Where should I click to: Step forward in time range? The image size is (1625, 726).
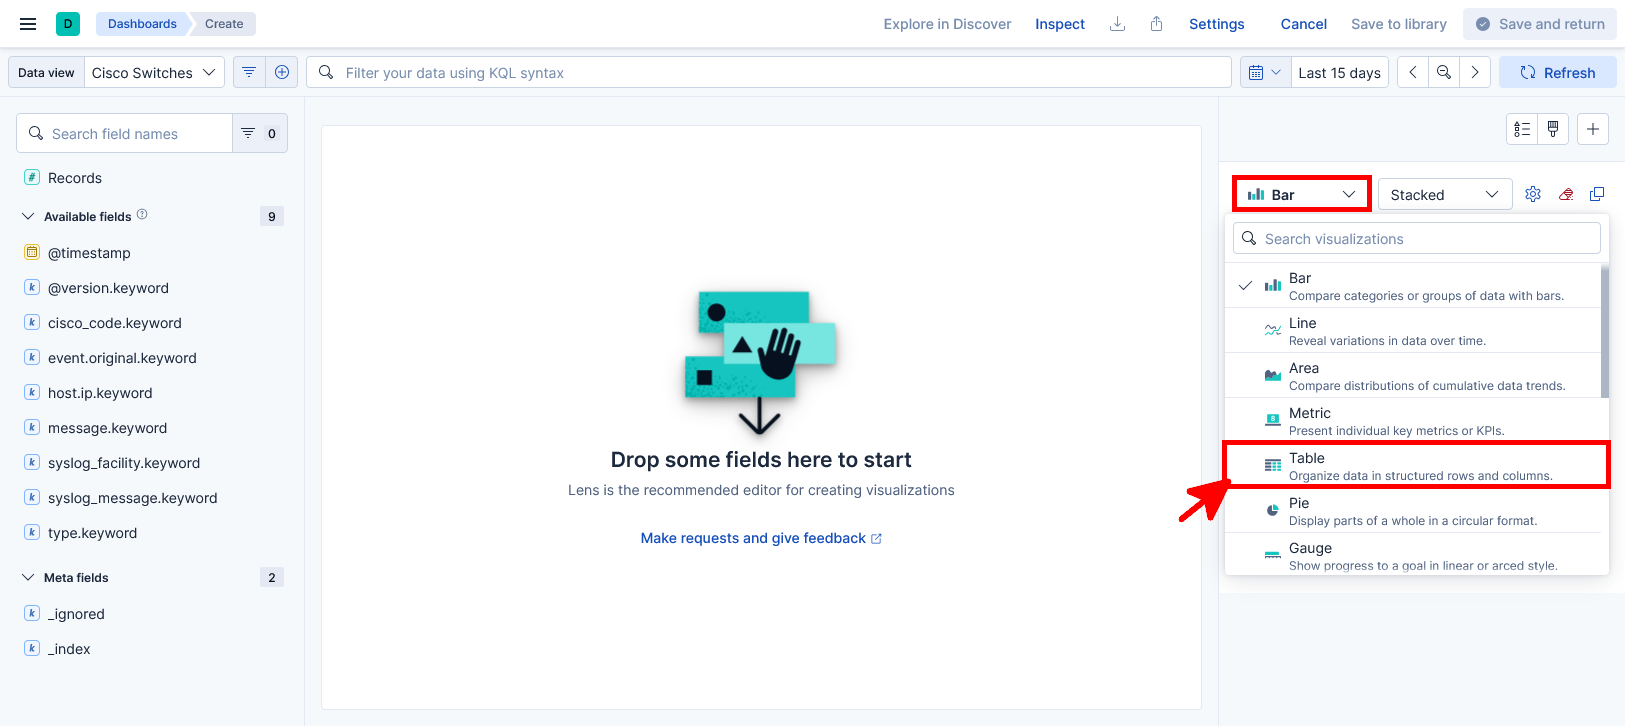click(x=1475, y=72)
